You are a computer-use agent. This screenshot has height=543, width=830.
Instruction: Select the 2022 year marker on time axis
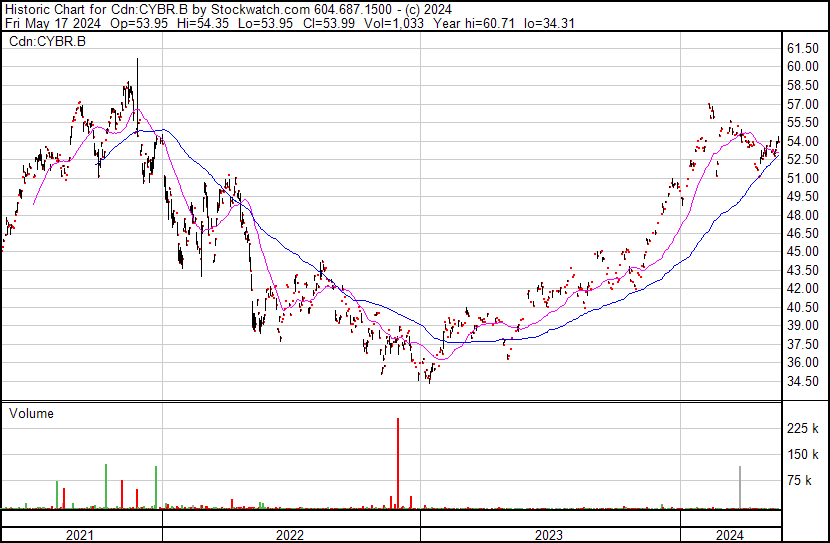[x=289, y=534]
